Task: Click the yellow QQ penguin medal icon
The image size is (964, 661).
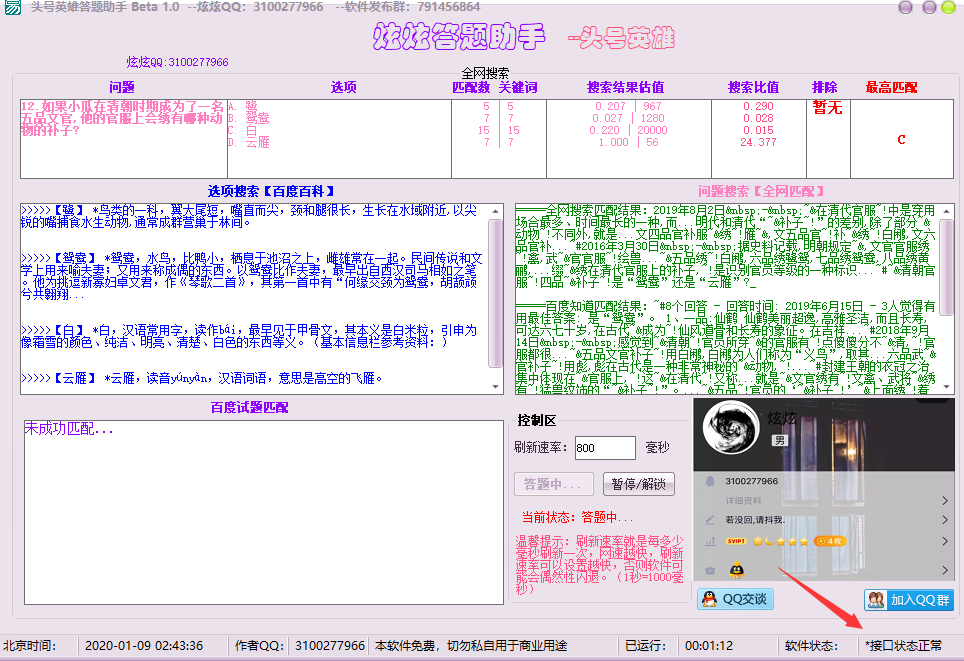Action: coord(737,570)
